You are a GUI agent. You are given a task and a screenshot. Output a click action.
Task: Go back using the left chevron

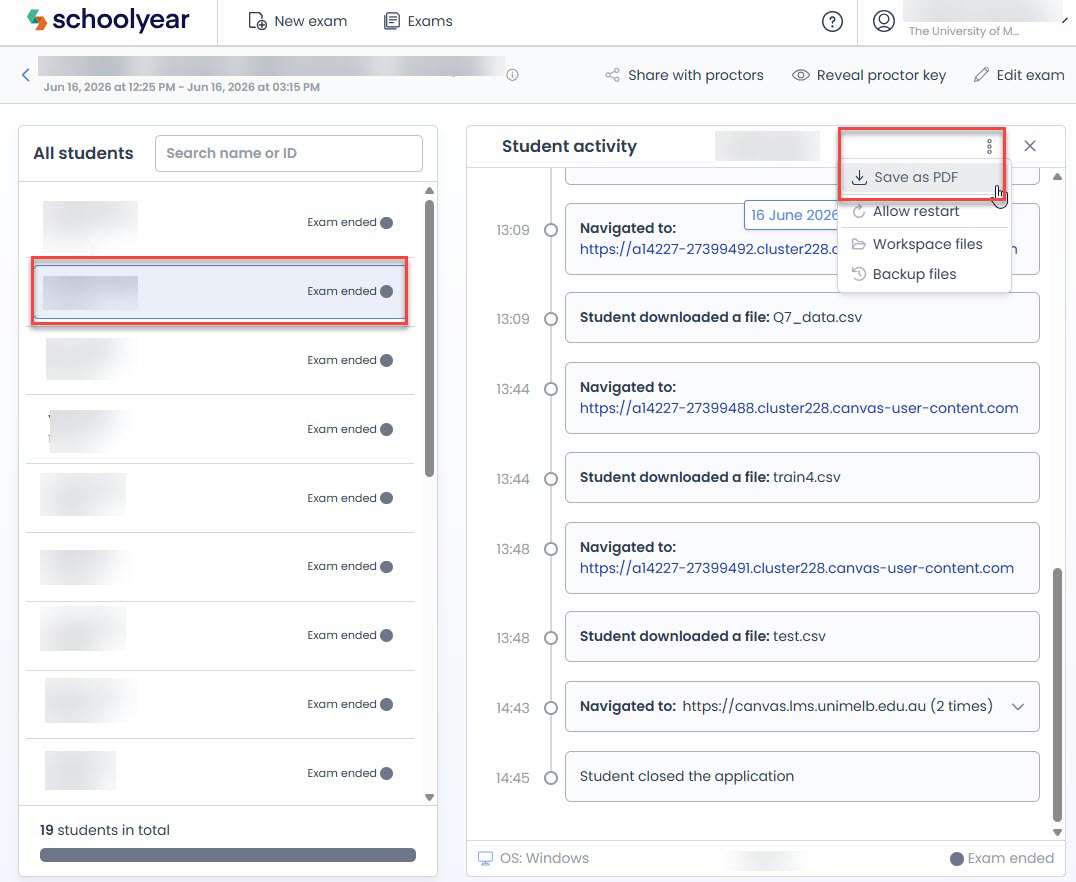tap(25, 75)
